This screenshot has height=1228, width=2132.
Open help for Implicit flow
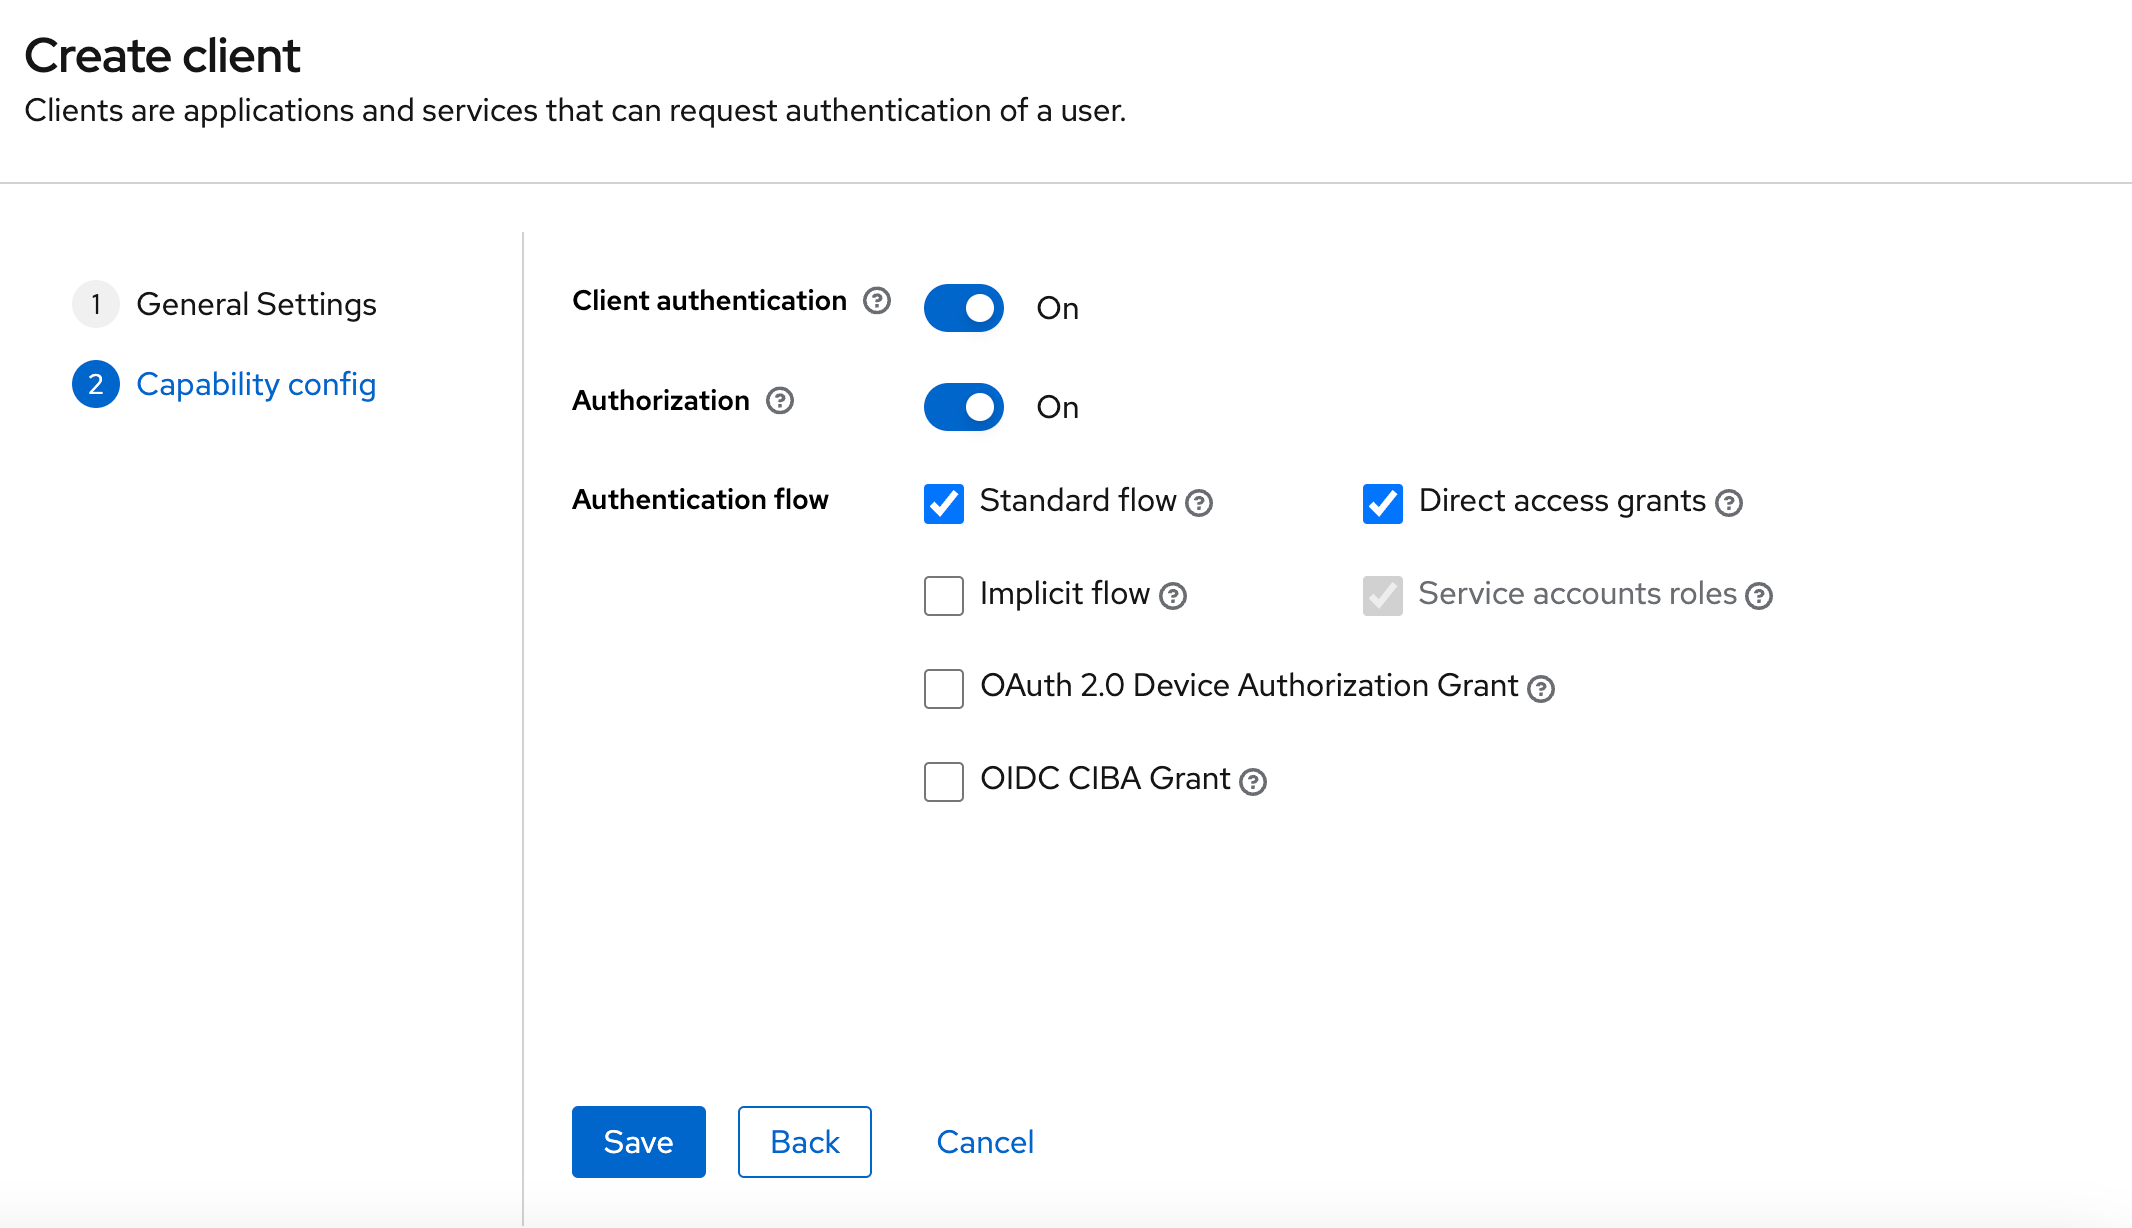1173,596
